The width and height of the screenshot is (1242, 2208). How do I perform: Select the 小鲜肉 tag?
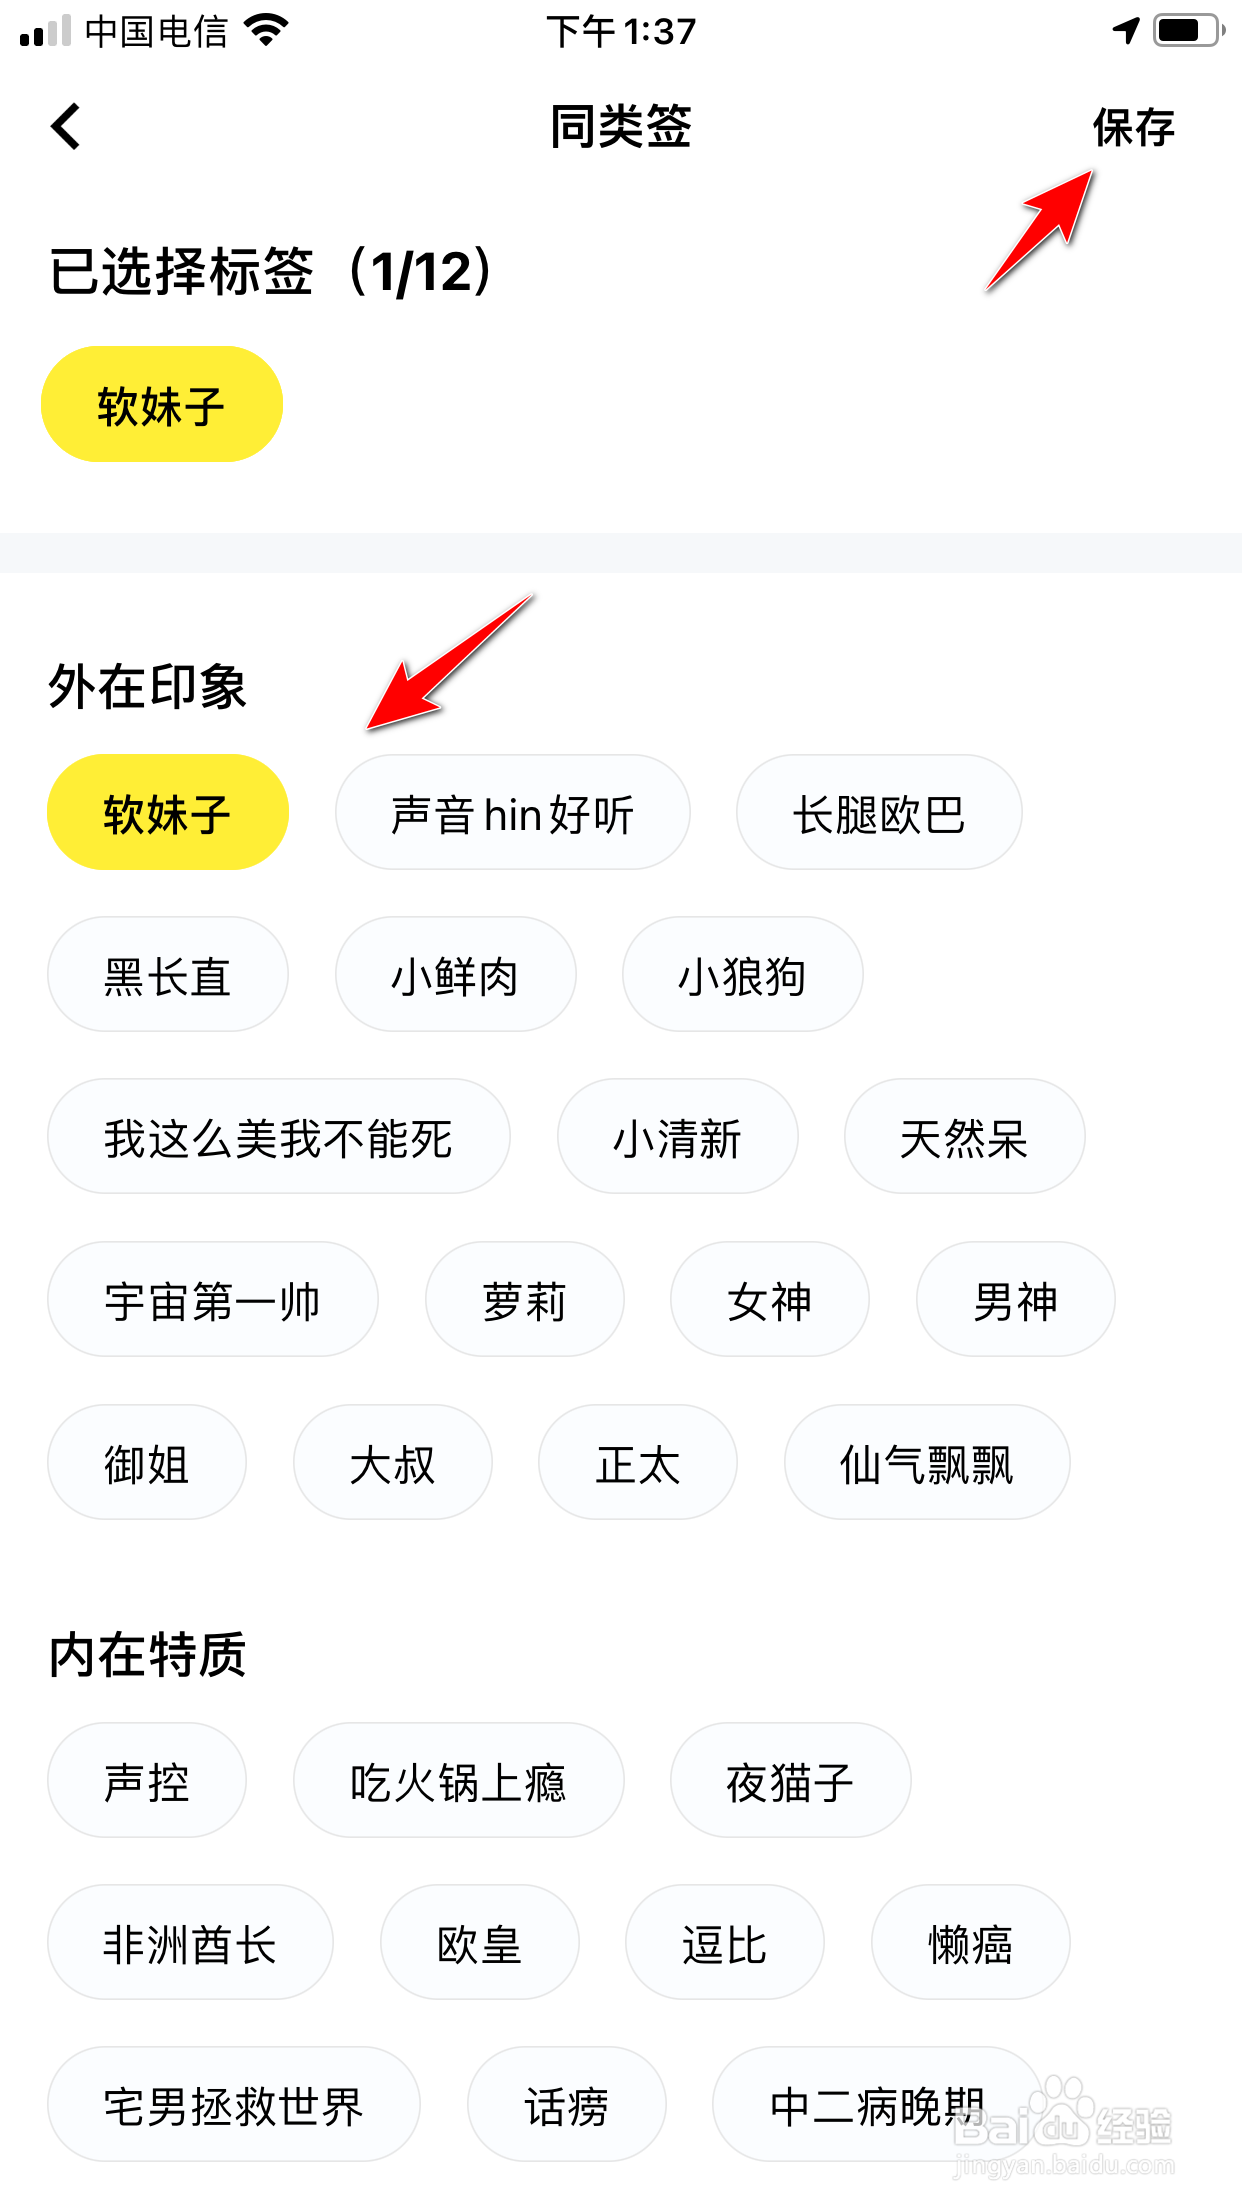point(456,974)
